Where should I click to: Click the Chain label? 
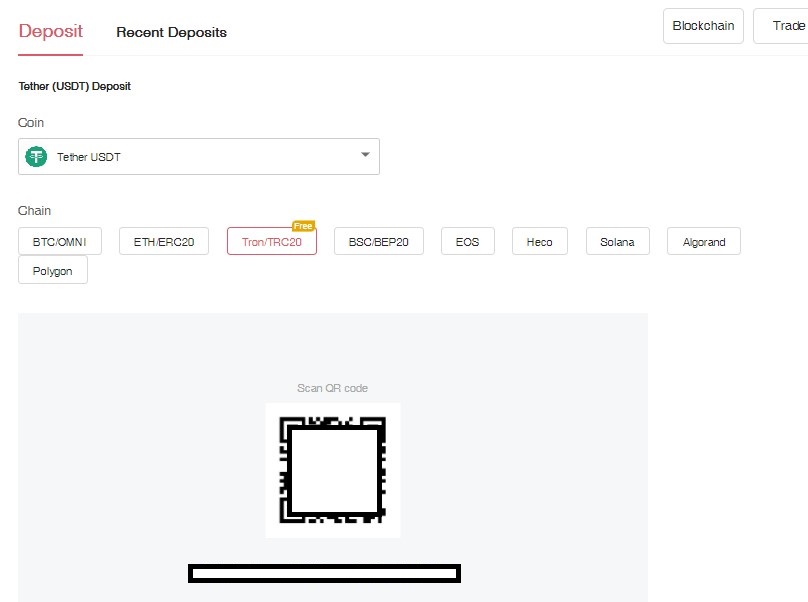click(x=35, y=210)
